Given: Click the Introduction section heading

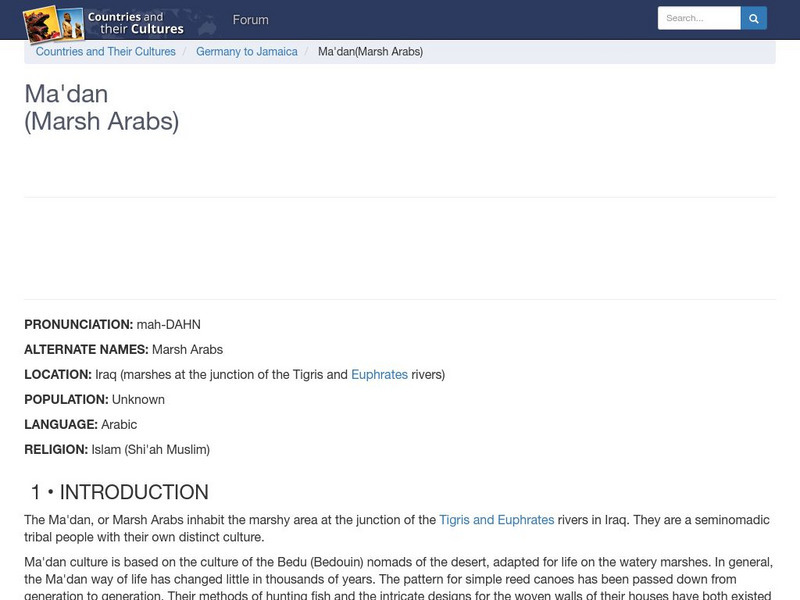Looking at the screenshot, I should pos(120,492).
